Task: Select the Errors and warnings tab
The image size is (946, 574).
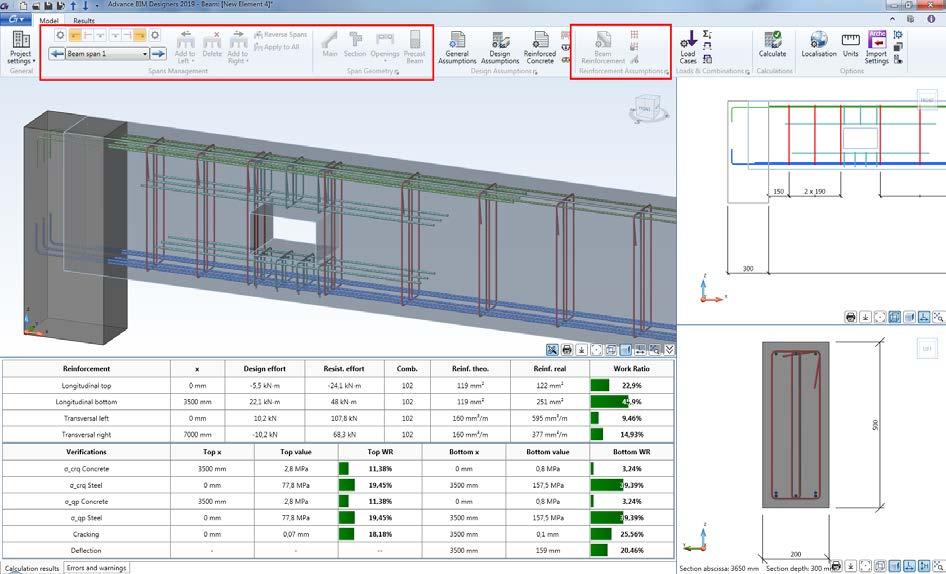Action: pos(97,568)
